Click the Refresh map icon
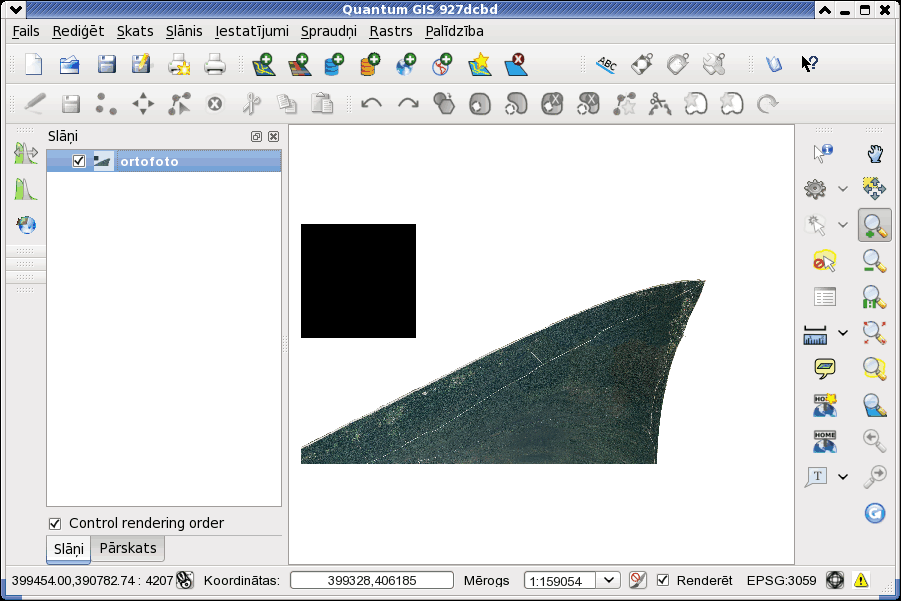The image size is (901, 601). point(875,513)
